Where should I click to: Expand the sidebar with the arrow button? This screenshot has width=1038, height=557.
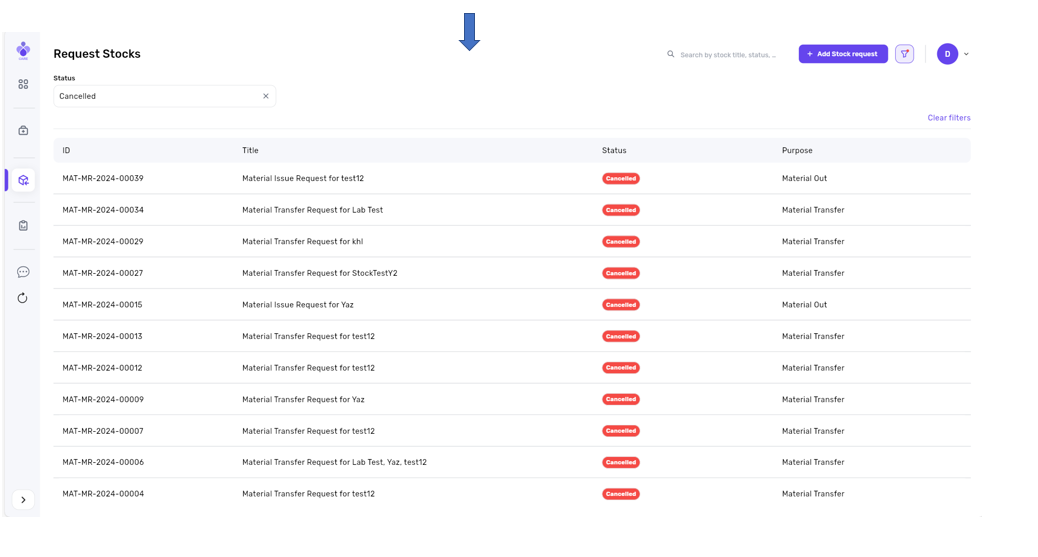[x=23, y=500]
